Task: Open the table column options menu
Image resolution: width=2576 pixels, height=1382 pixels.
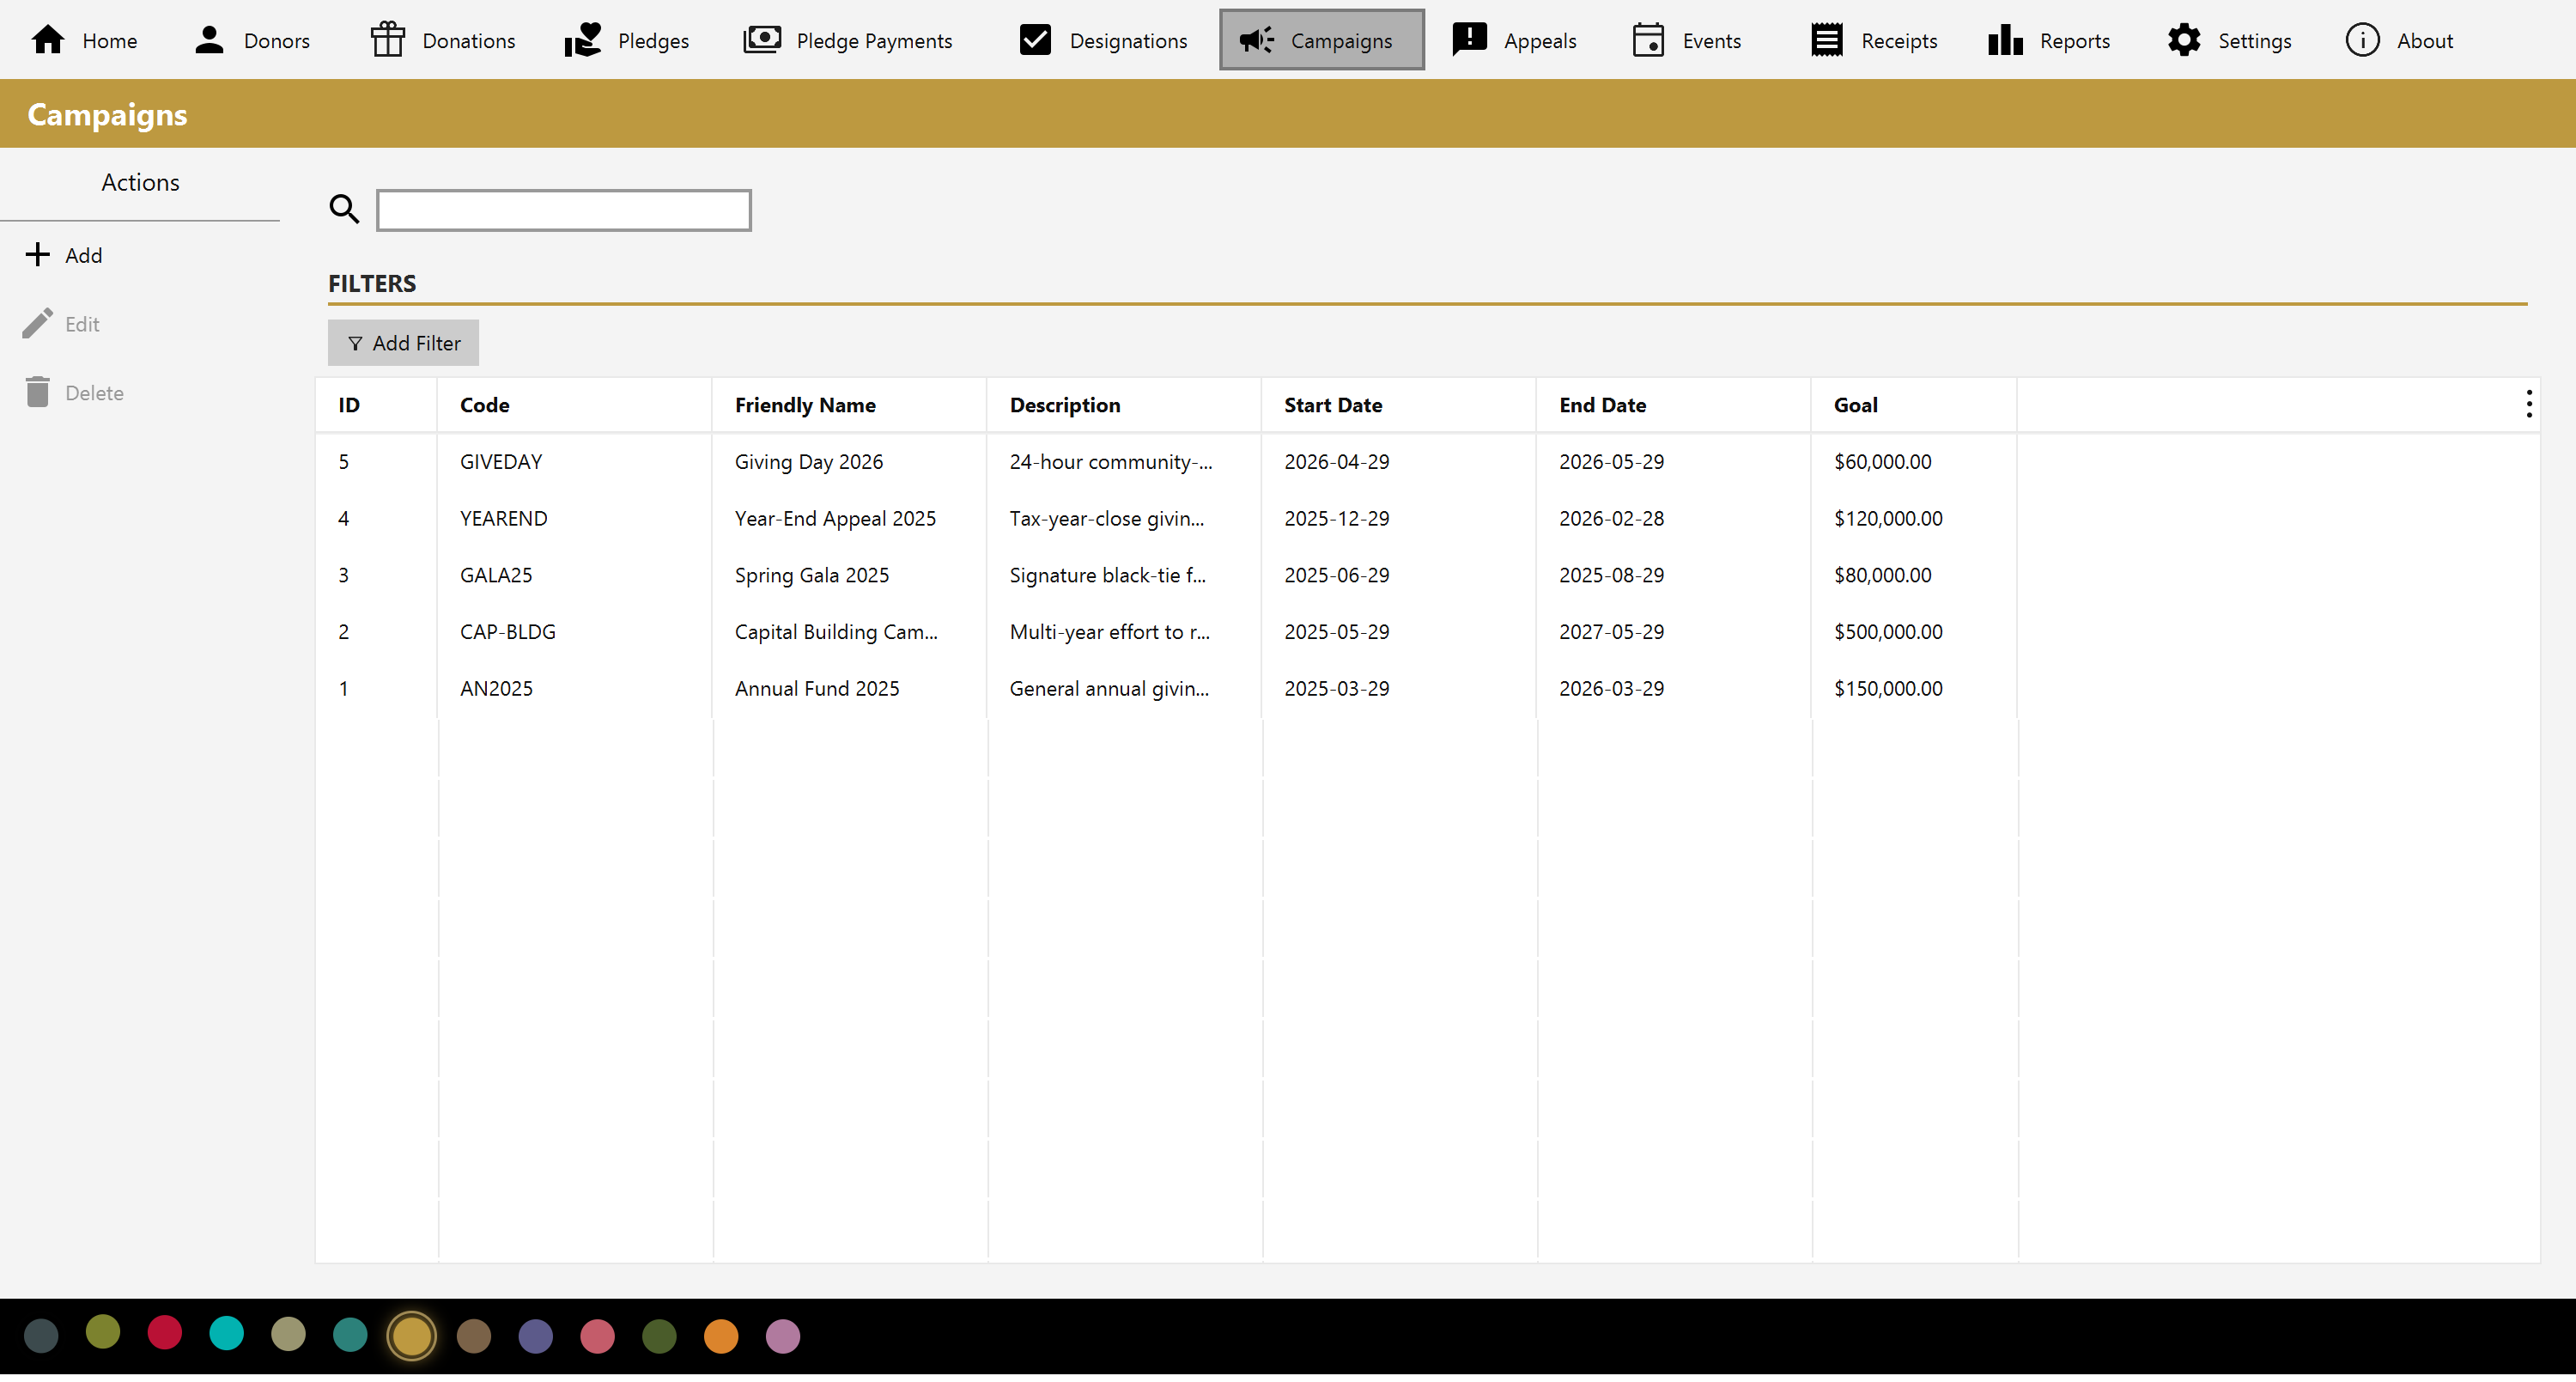Action: click(2529, 404)
